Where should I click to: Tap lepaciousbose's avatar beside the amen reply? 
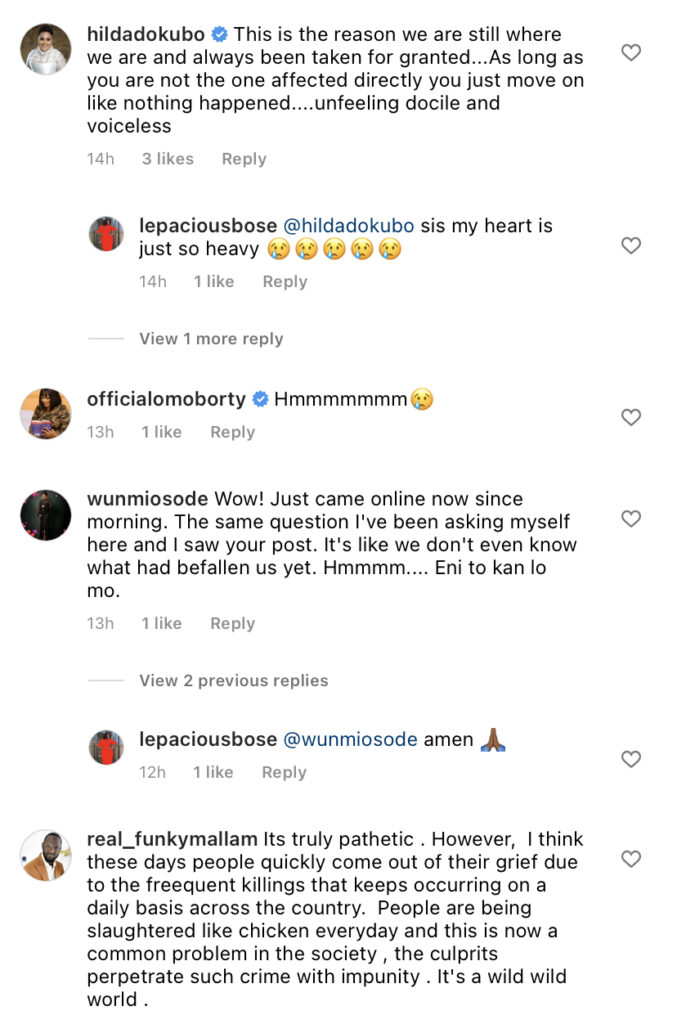pos(107,747)
